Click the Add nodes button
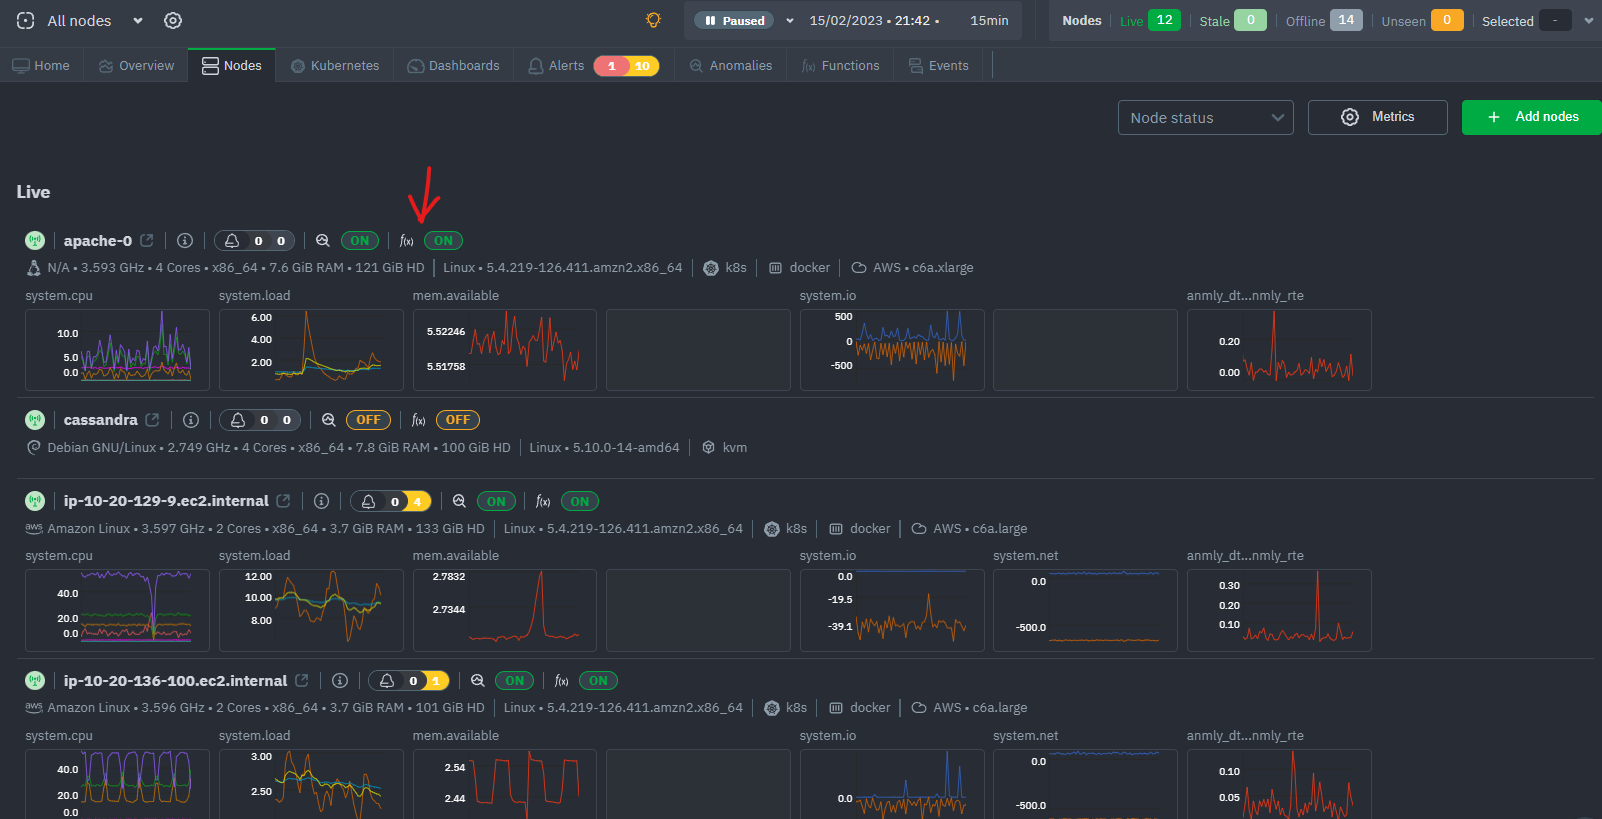 (x=1531, y=117)
